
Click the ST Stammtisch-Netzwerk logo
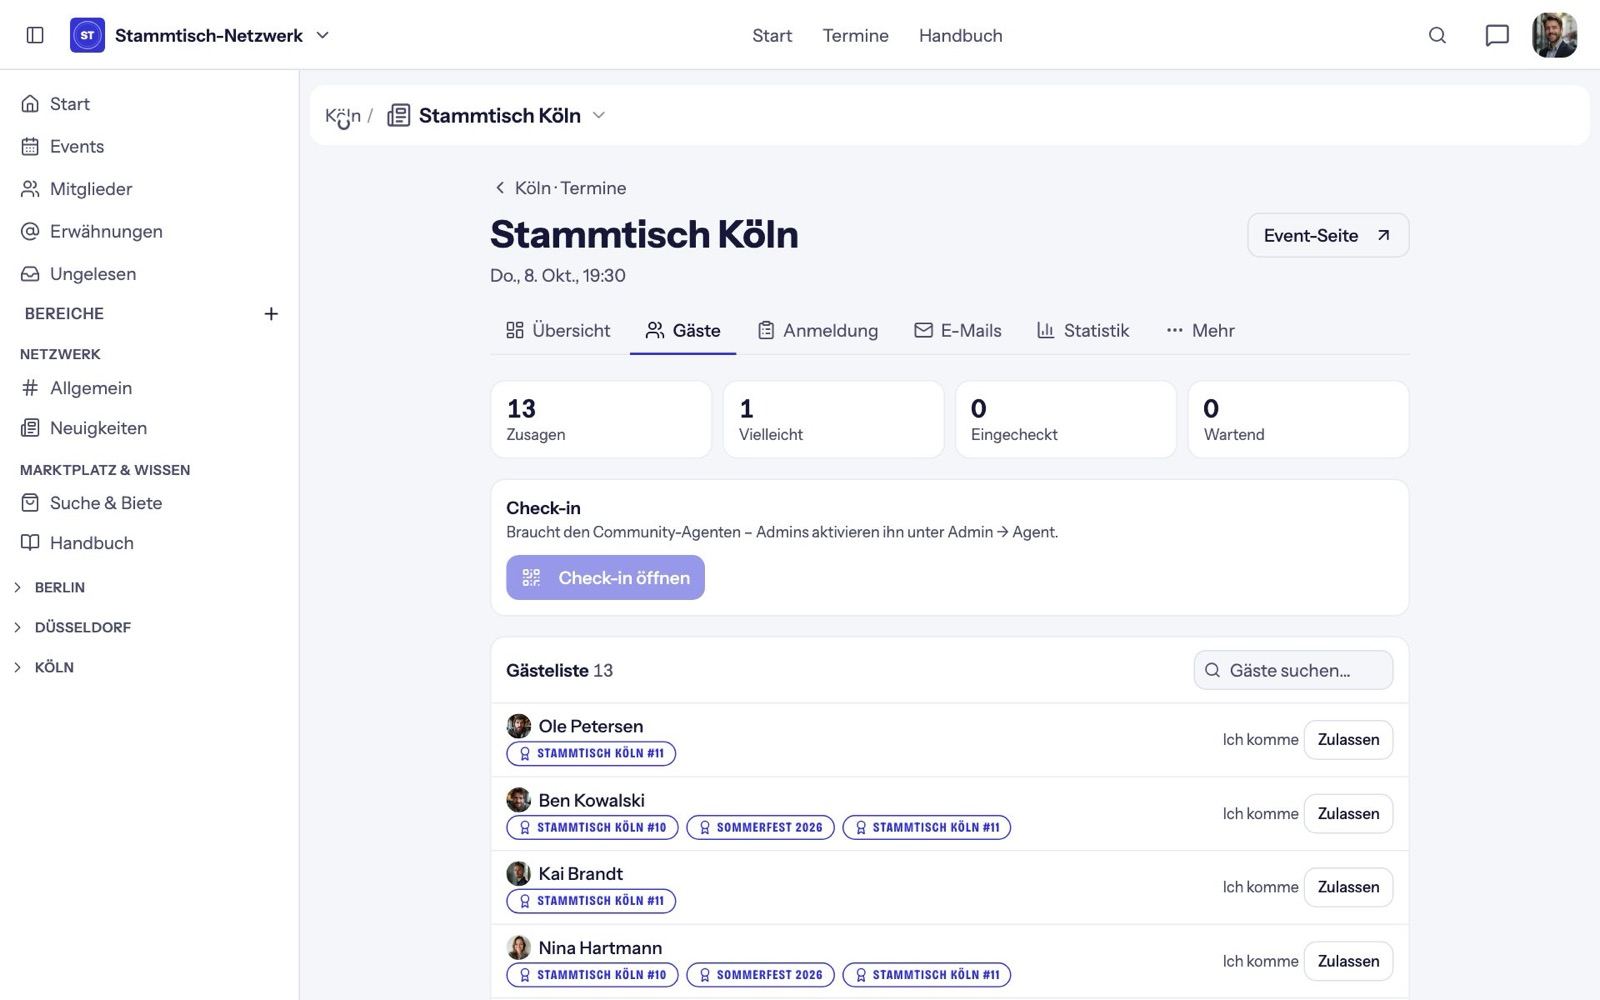click(87, 35)
